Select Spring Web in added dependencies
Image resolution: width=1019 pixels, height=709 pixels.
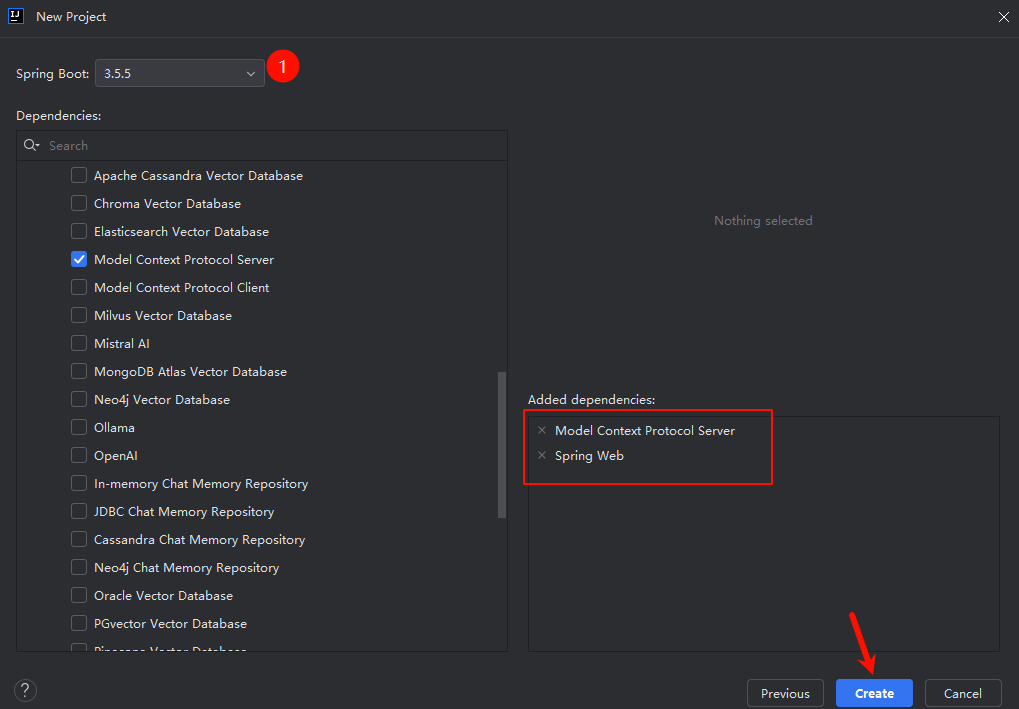589,456
